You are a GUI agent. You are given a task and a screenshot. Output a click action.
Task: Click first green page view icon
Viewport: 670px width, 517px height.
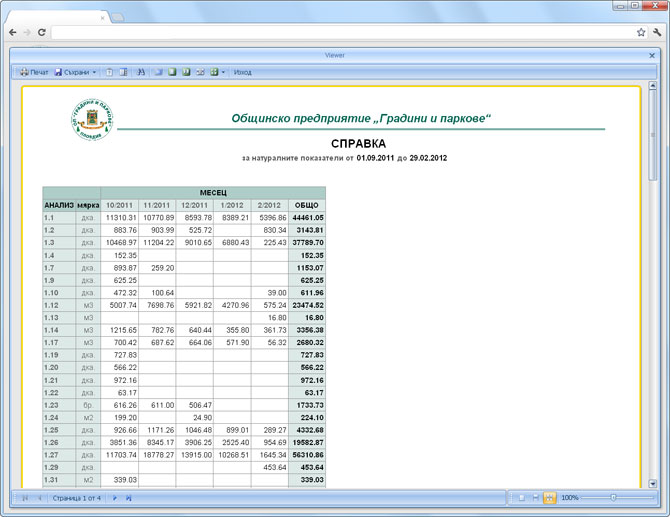point(172,72)
